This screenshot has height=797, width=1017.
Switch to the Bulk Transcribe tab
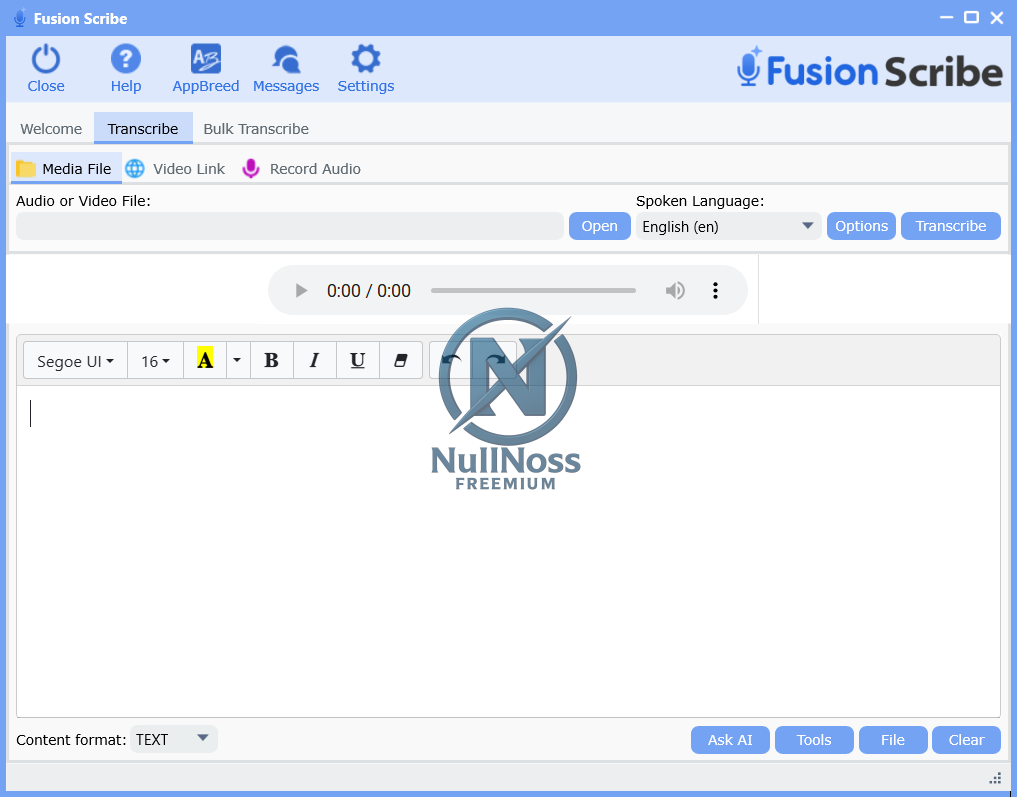point(256,129)
